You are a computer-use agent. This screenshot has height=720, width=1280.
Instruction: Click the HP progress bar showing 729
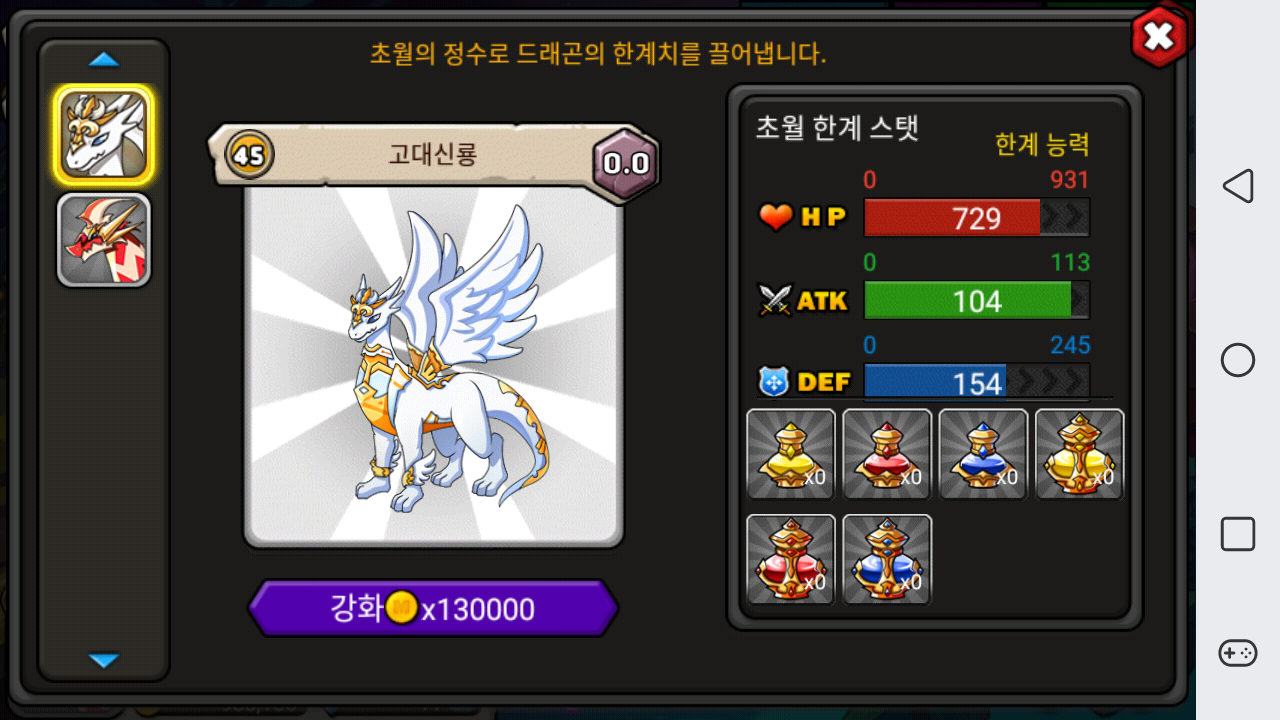point(976,218)
